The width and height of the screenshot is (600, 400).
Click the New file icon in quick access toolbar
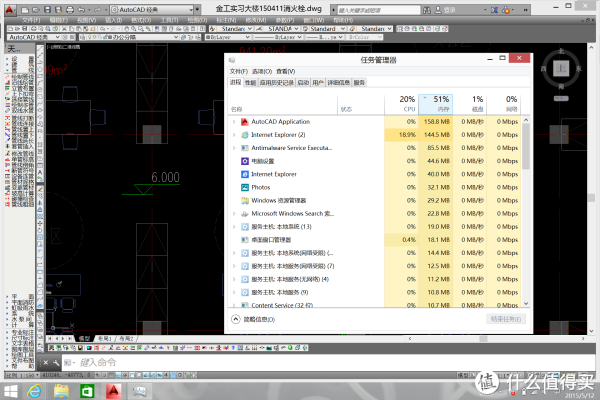(24, 10)
